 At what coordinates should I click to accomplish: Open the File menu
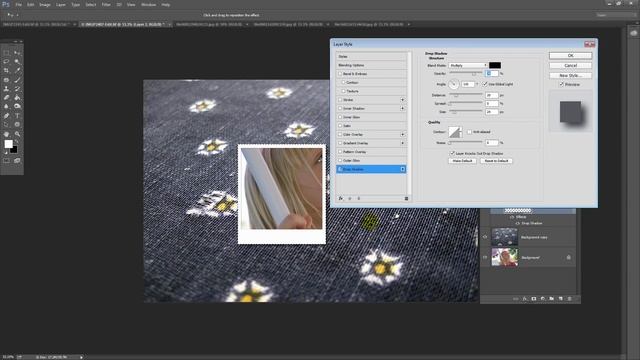pyautogui.click(x=18, y=5)
